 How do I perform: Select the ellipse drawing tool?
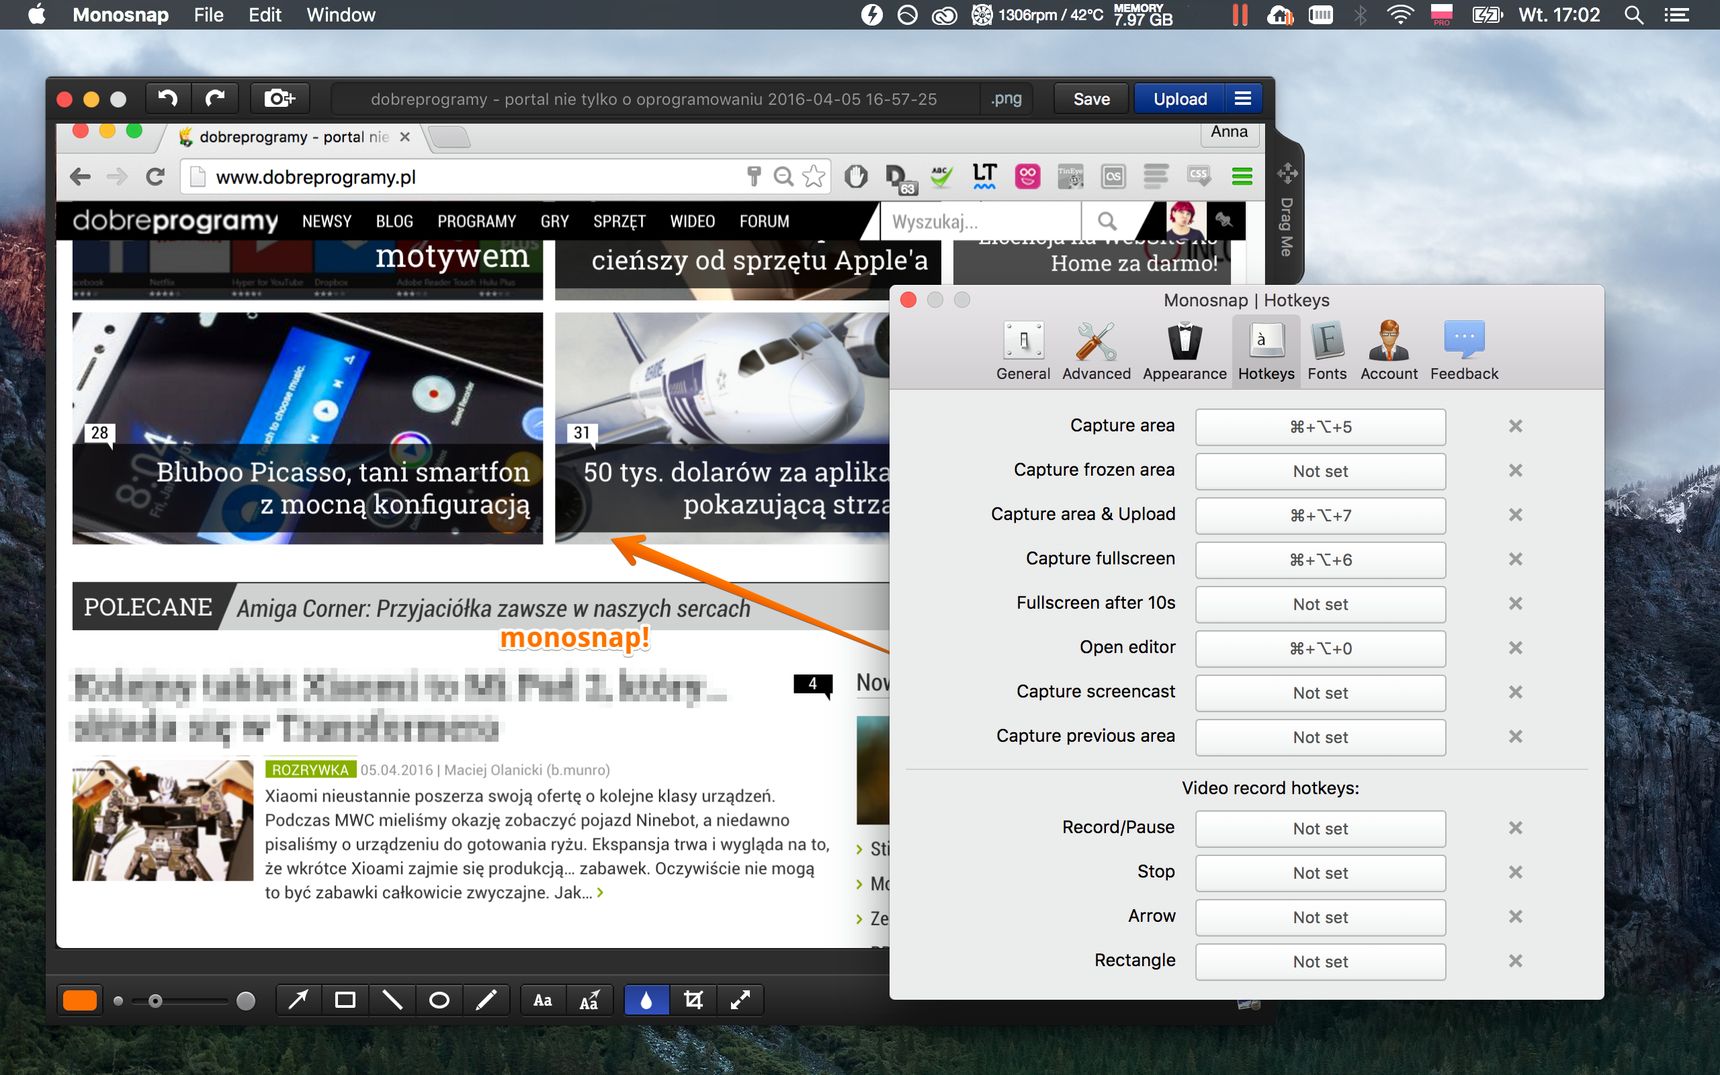(439, 1000)
